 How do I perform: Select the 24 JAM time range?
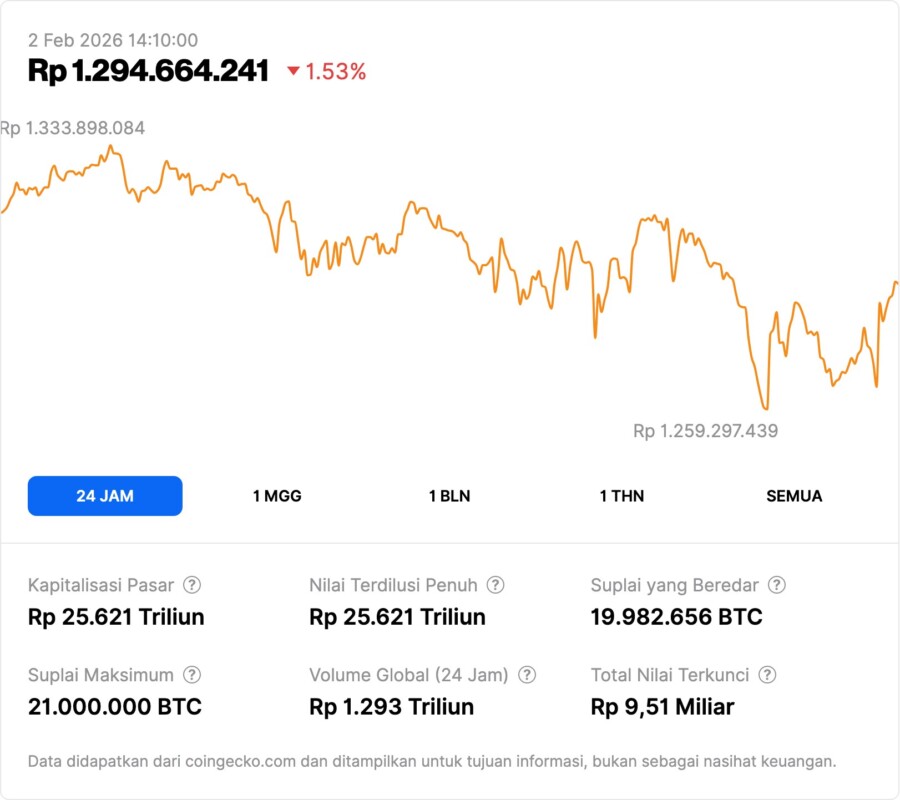tap(105, 496)
